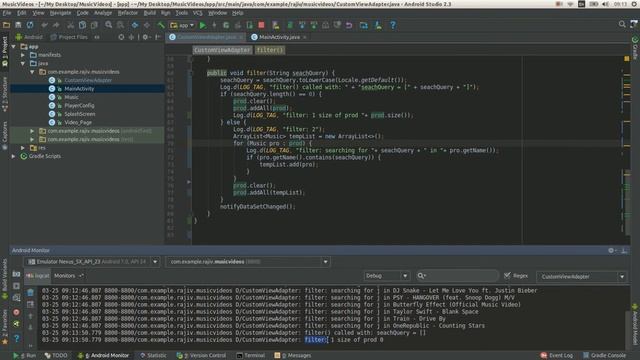The width and height of the screenshot is (640, 360).
Task: Click the screenshot capture icon in monitor
Action: point(16,274)
